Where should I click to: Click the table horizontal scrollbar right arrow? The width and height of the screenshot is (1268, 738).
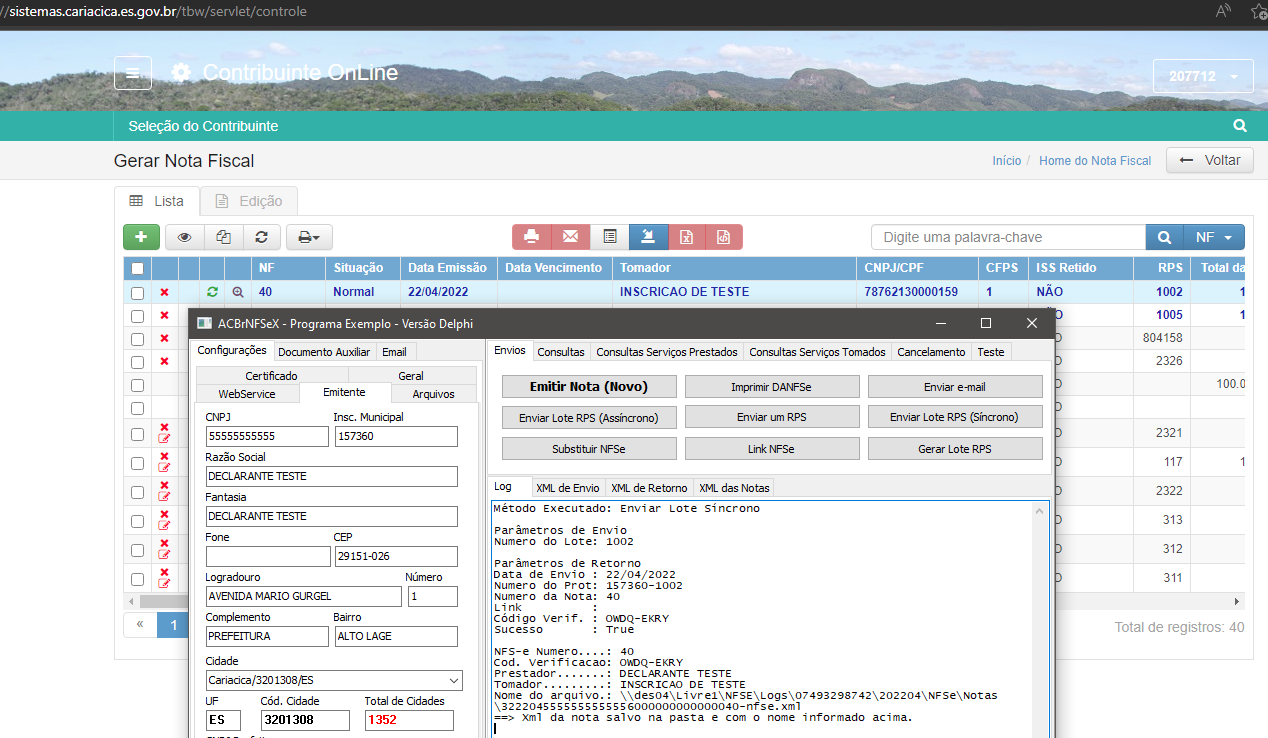coord(1238,602)
